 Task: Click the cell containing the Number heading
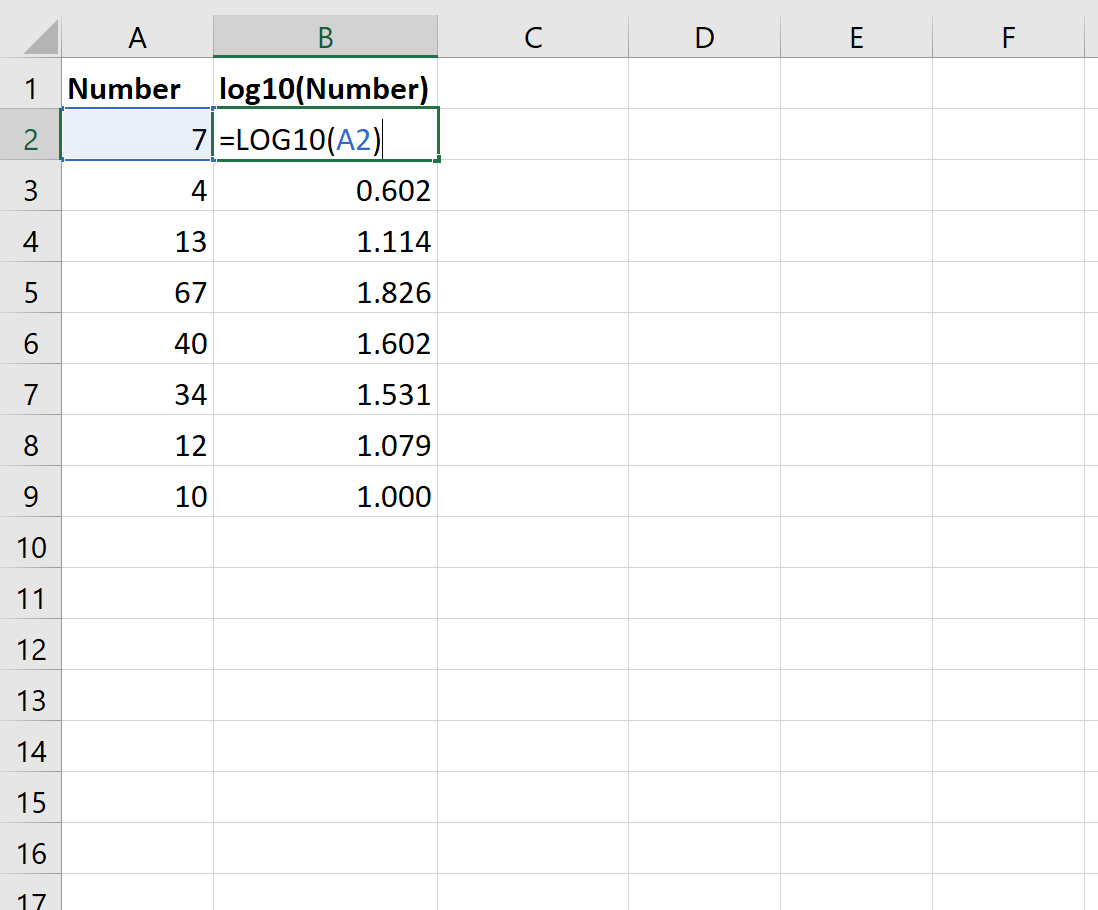click(x=137, y=88)
